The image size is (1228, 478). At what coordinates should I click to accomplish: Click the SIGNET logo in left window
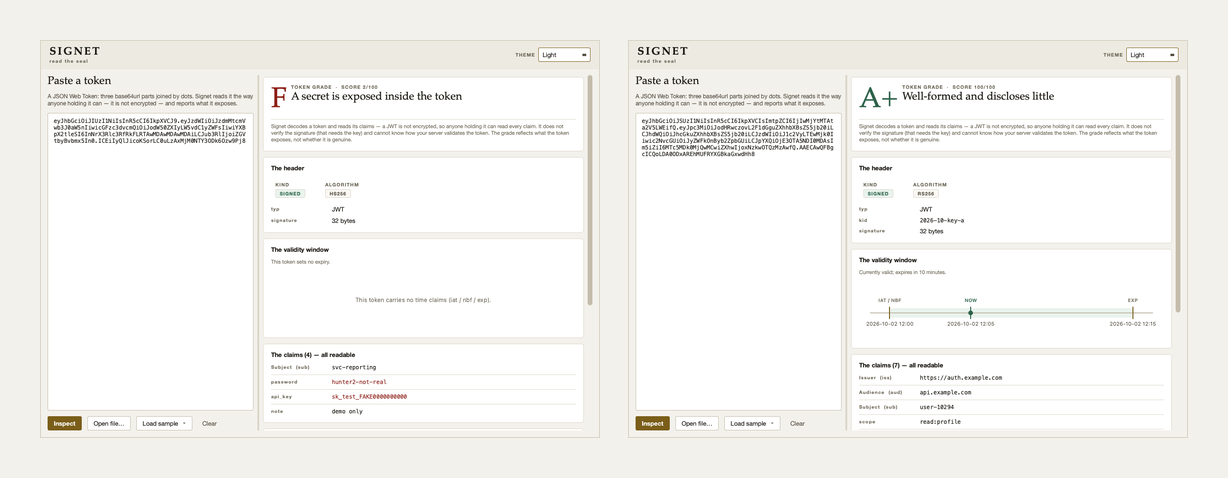tap(75, 51)
